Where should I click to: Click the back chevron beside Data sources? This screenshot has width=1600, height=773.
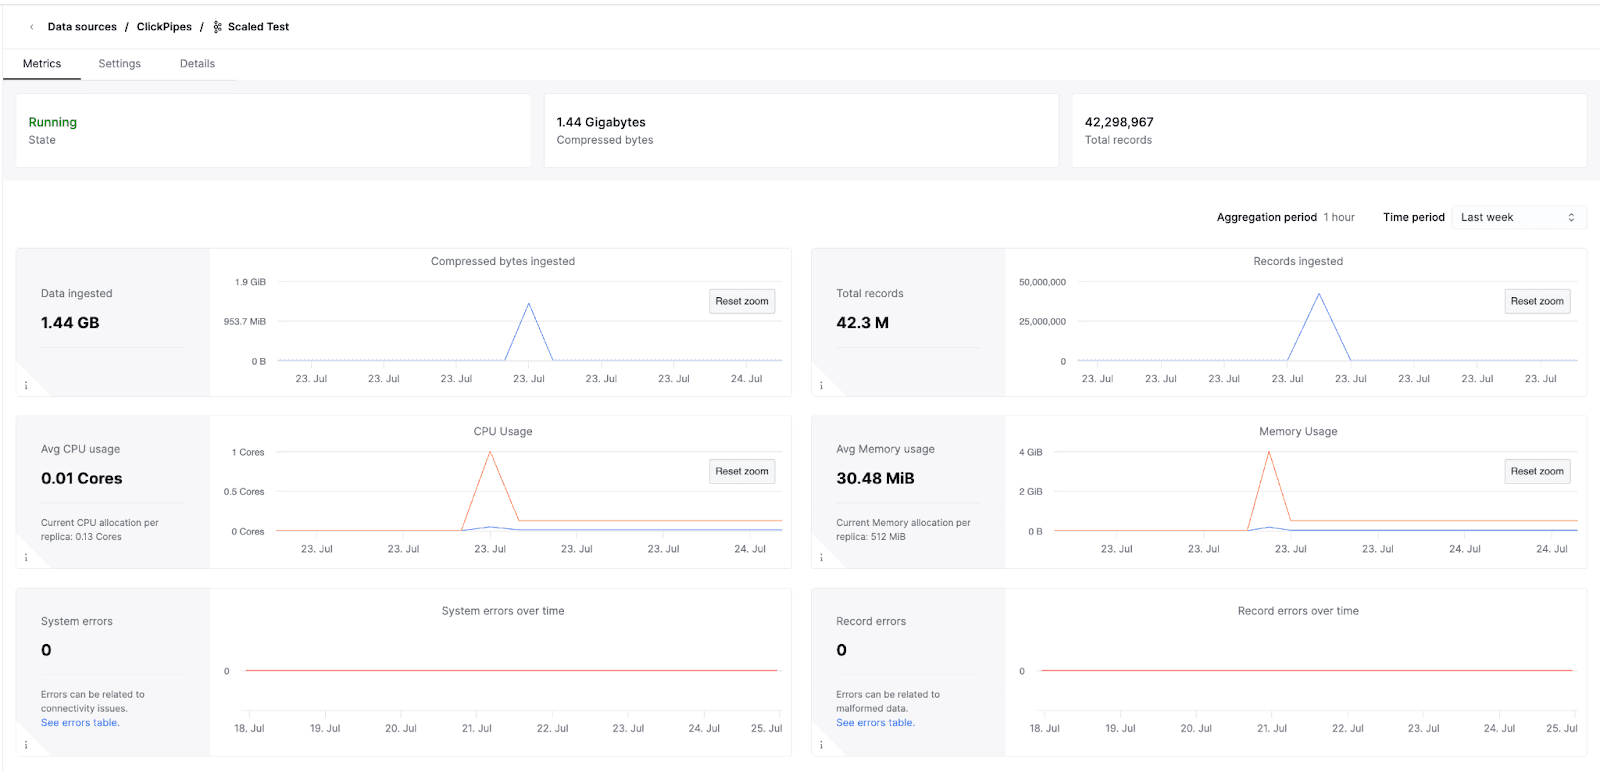[x=32, y=27]
